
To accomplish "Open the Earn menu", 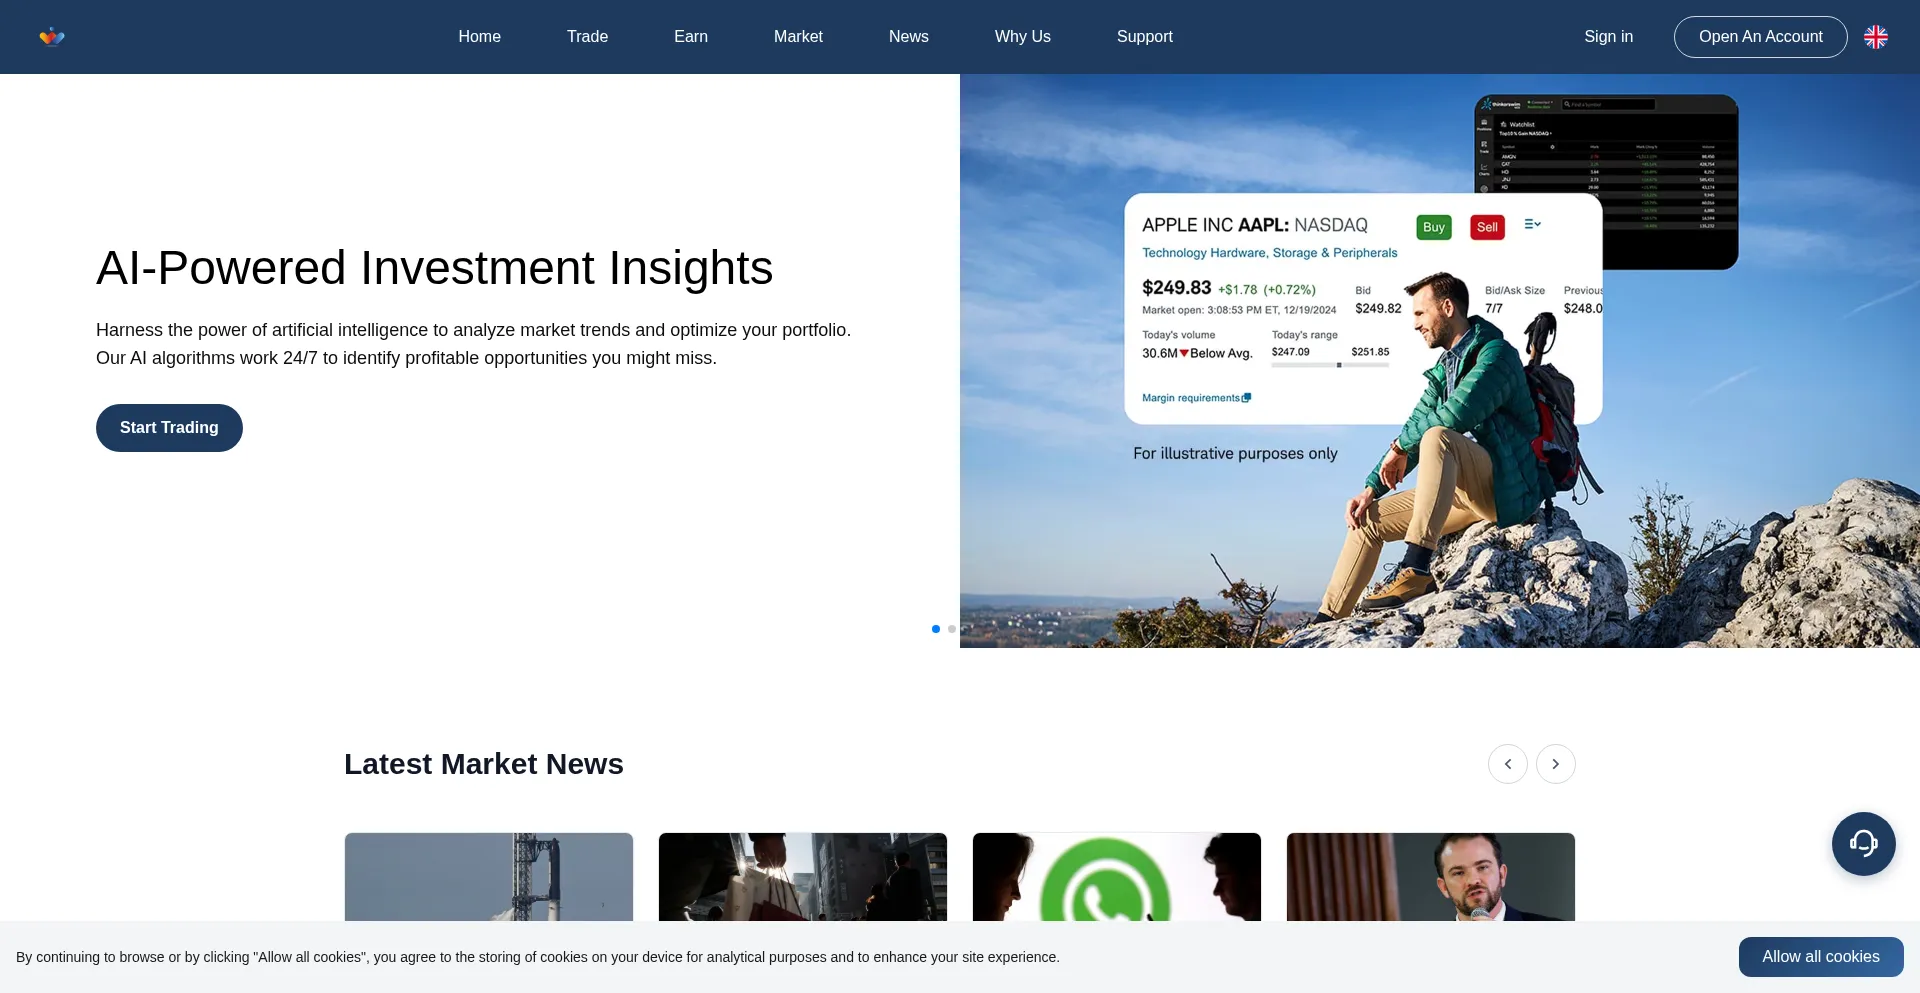I will click(x=691, y=37).
